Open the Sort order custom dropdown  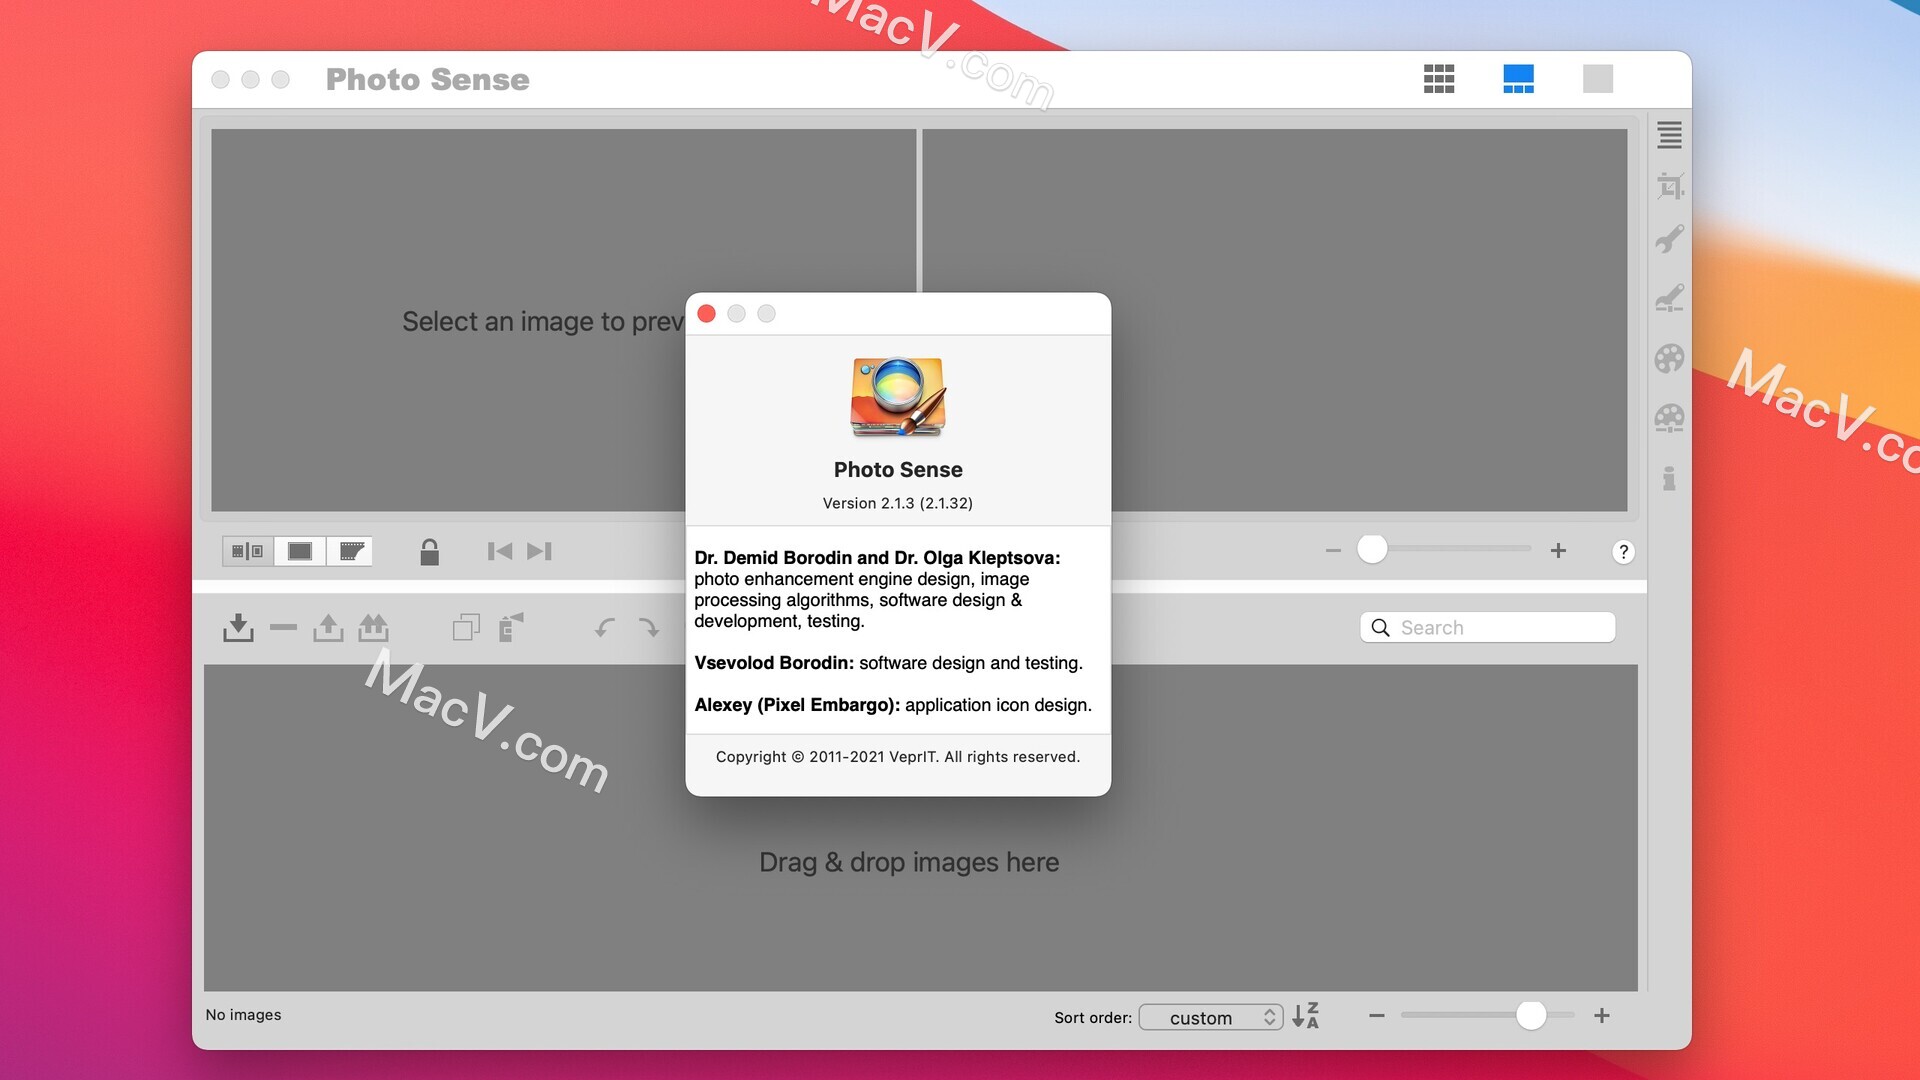coord(1211,1017)
